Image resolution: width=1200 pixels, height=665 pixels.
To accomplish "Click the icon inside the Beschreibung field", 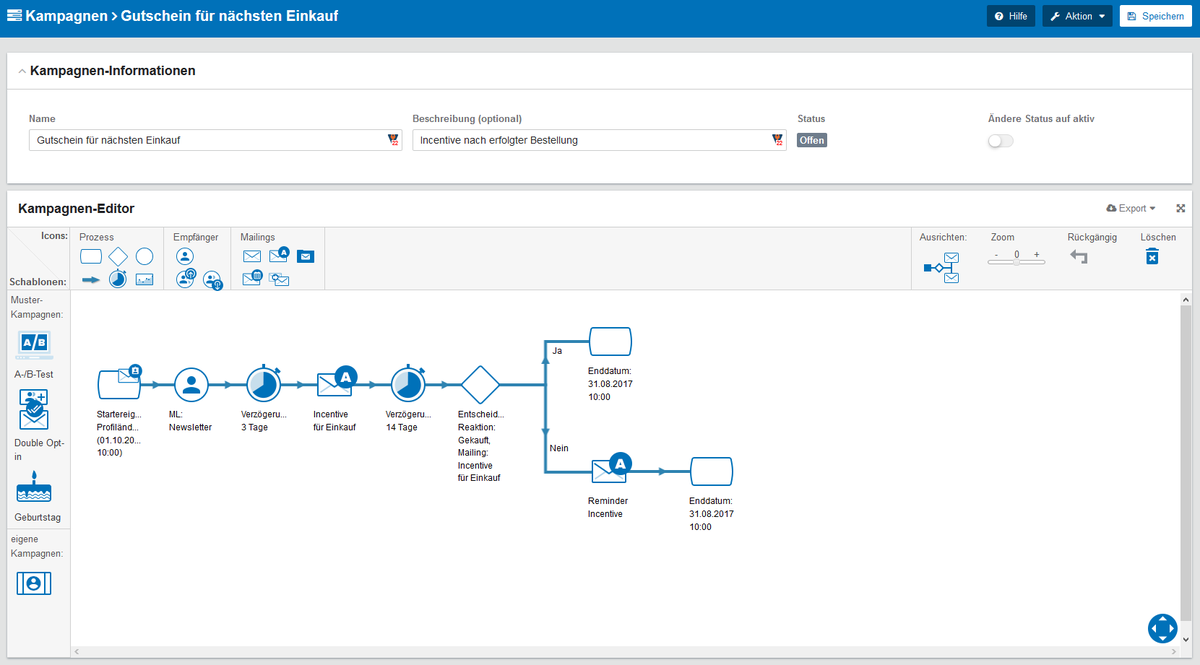I will click(777, 140).
